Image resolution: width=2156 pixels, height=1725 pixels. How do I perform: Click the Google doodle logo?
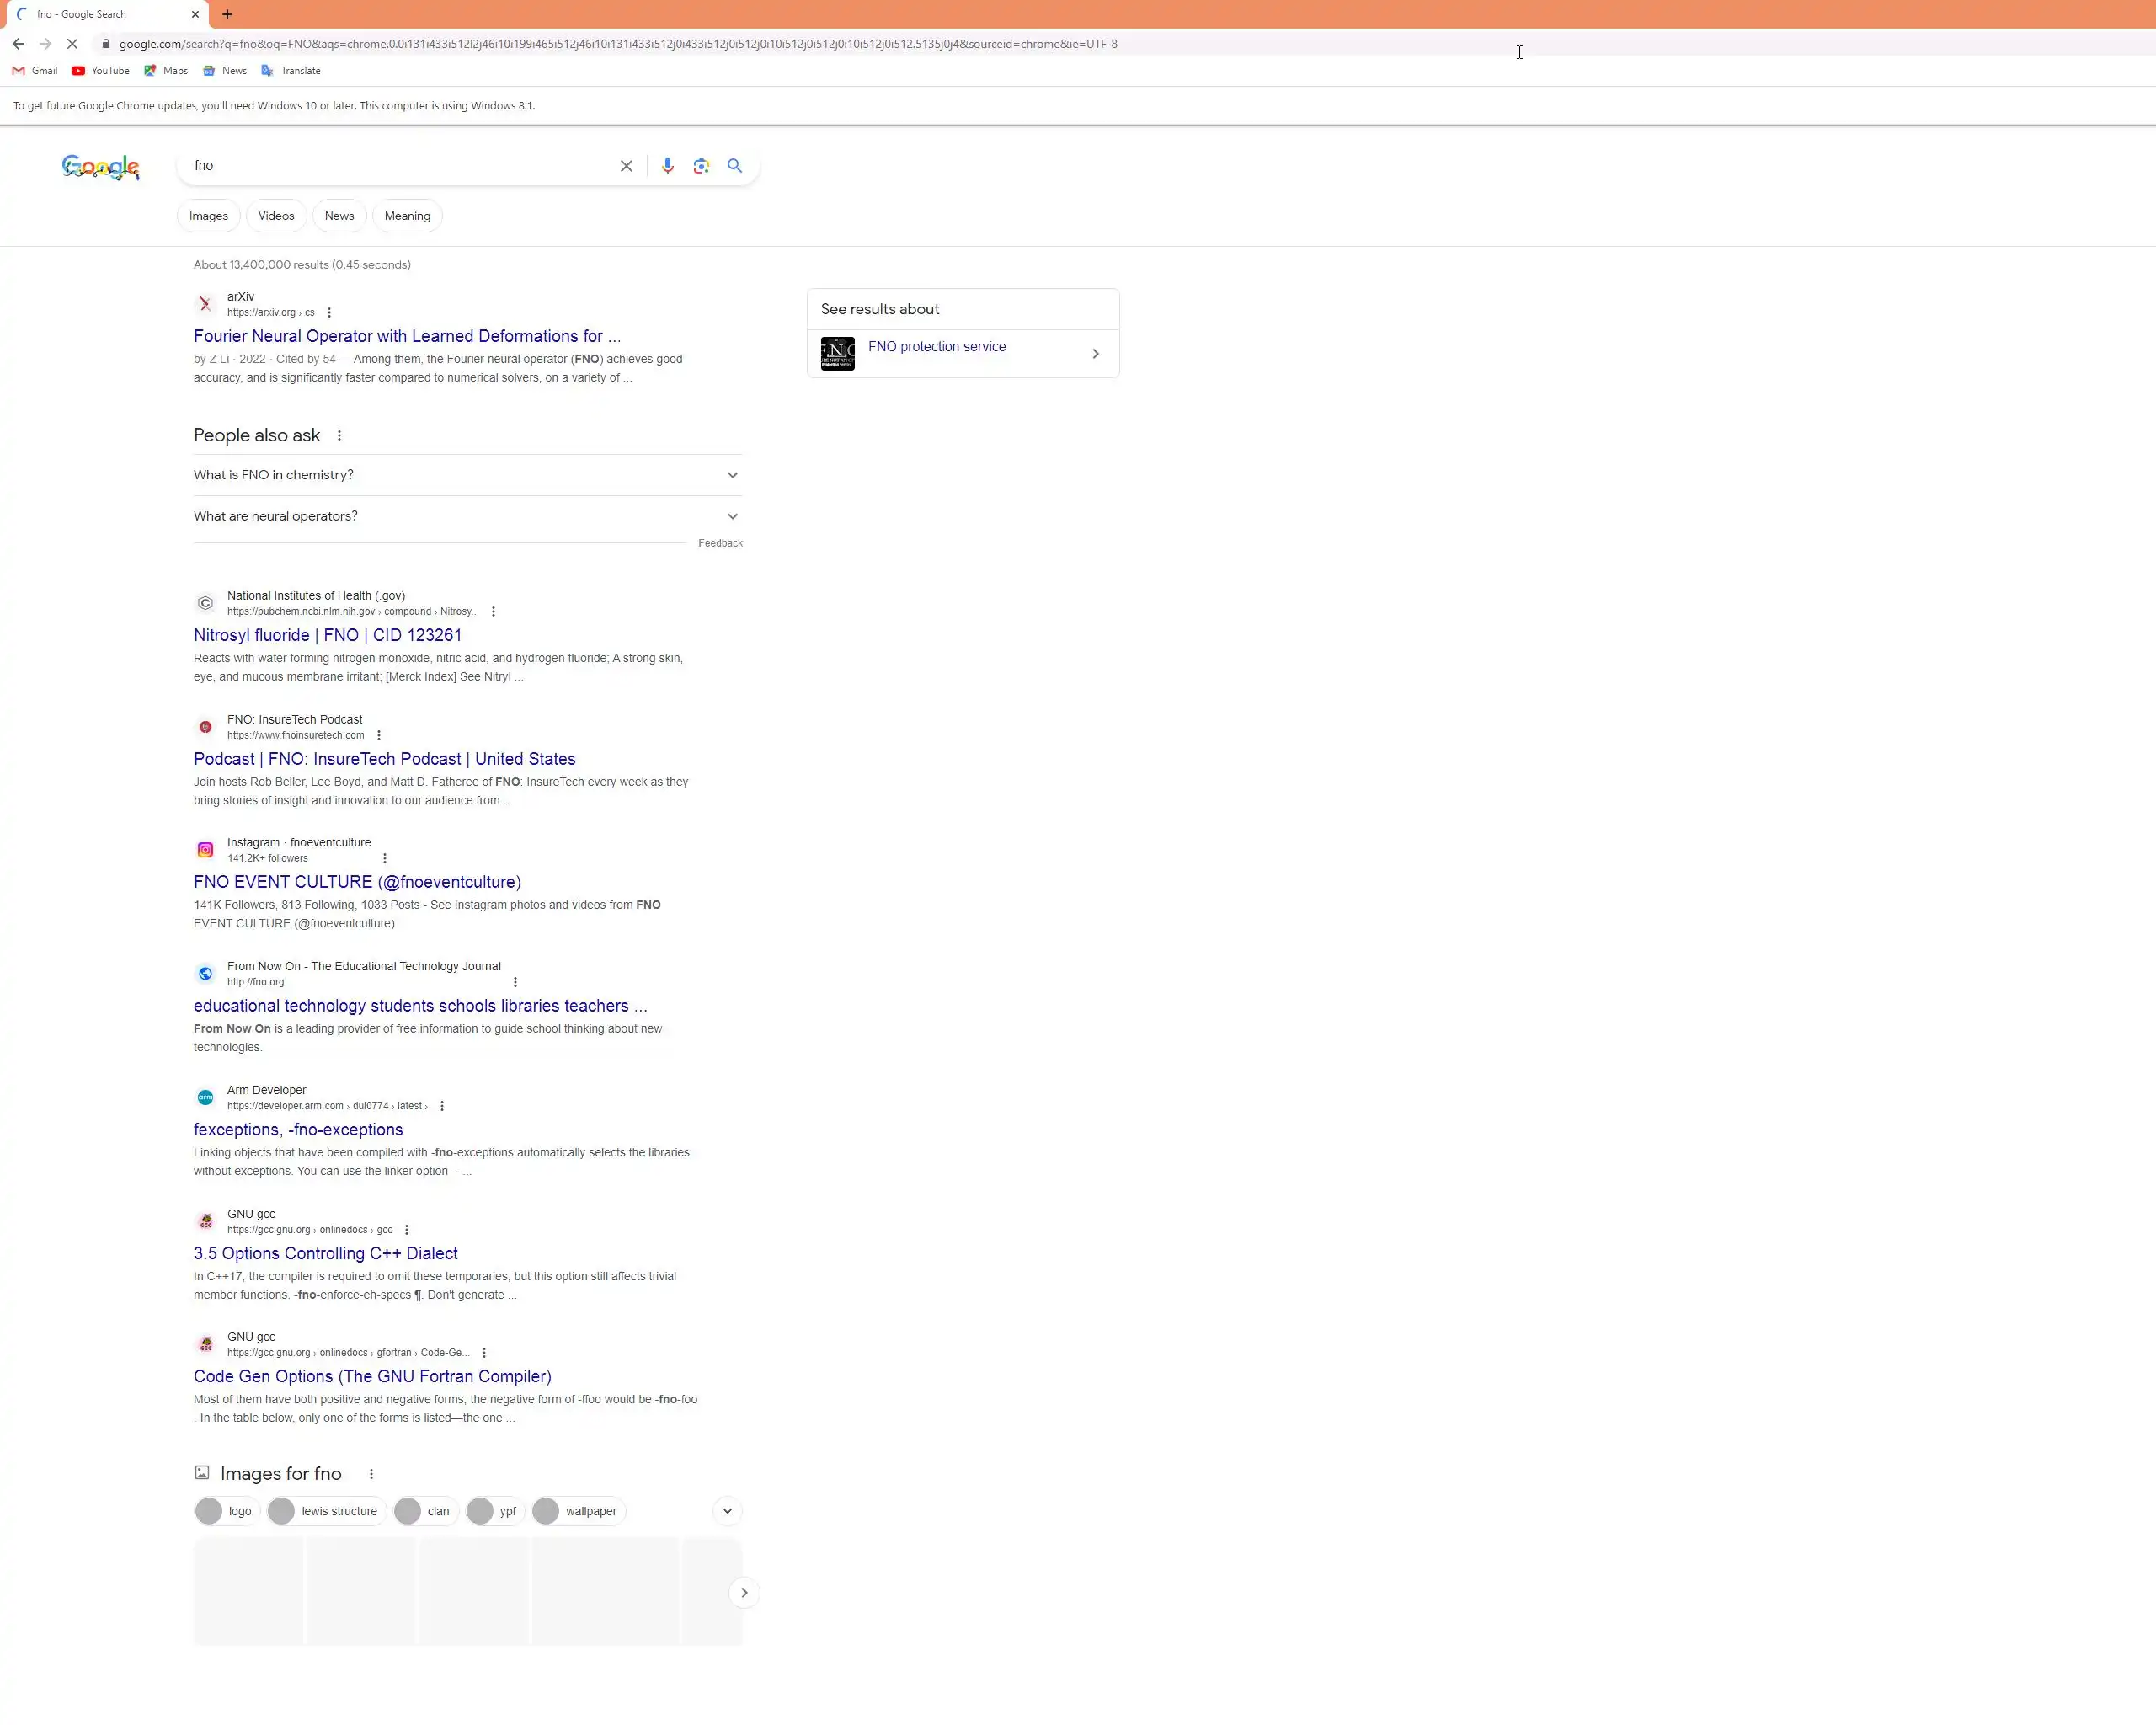click(100, 167)
